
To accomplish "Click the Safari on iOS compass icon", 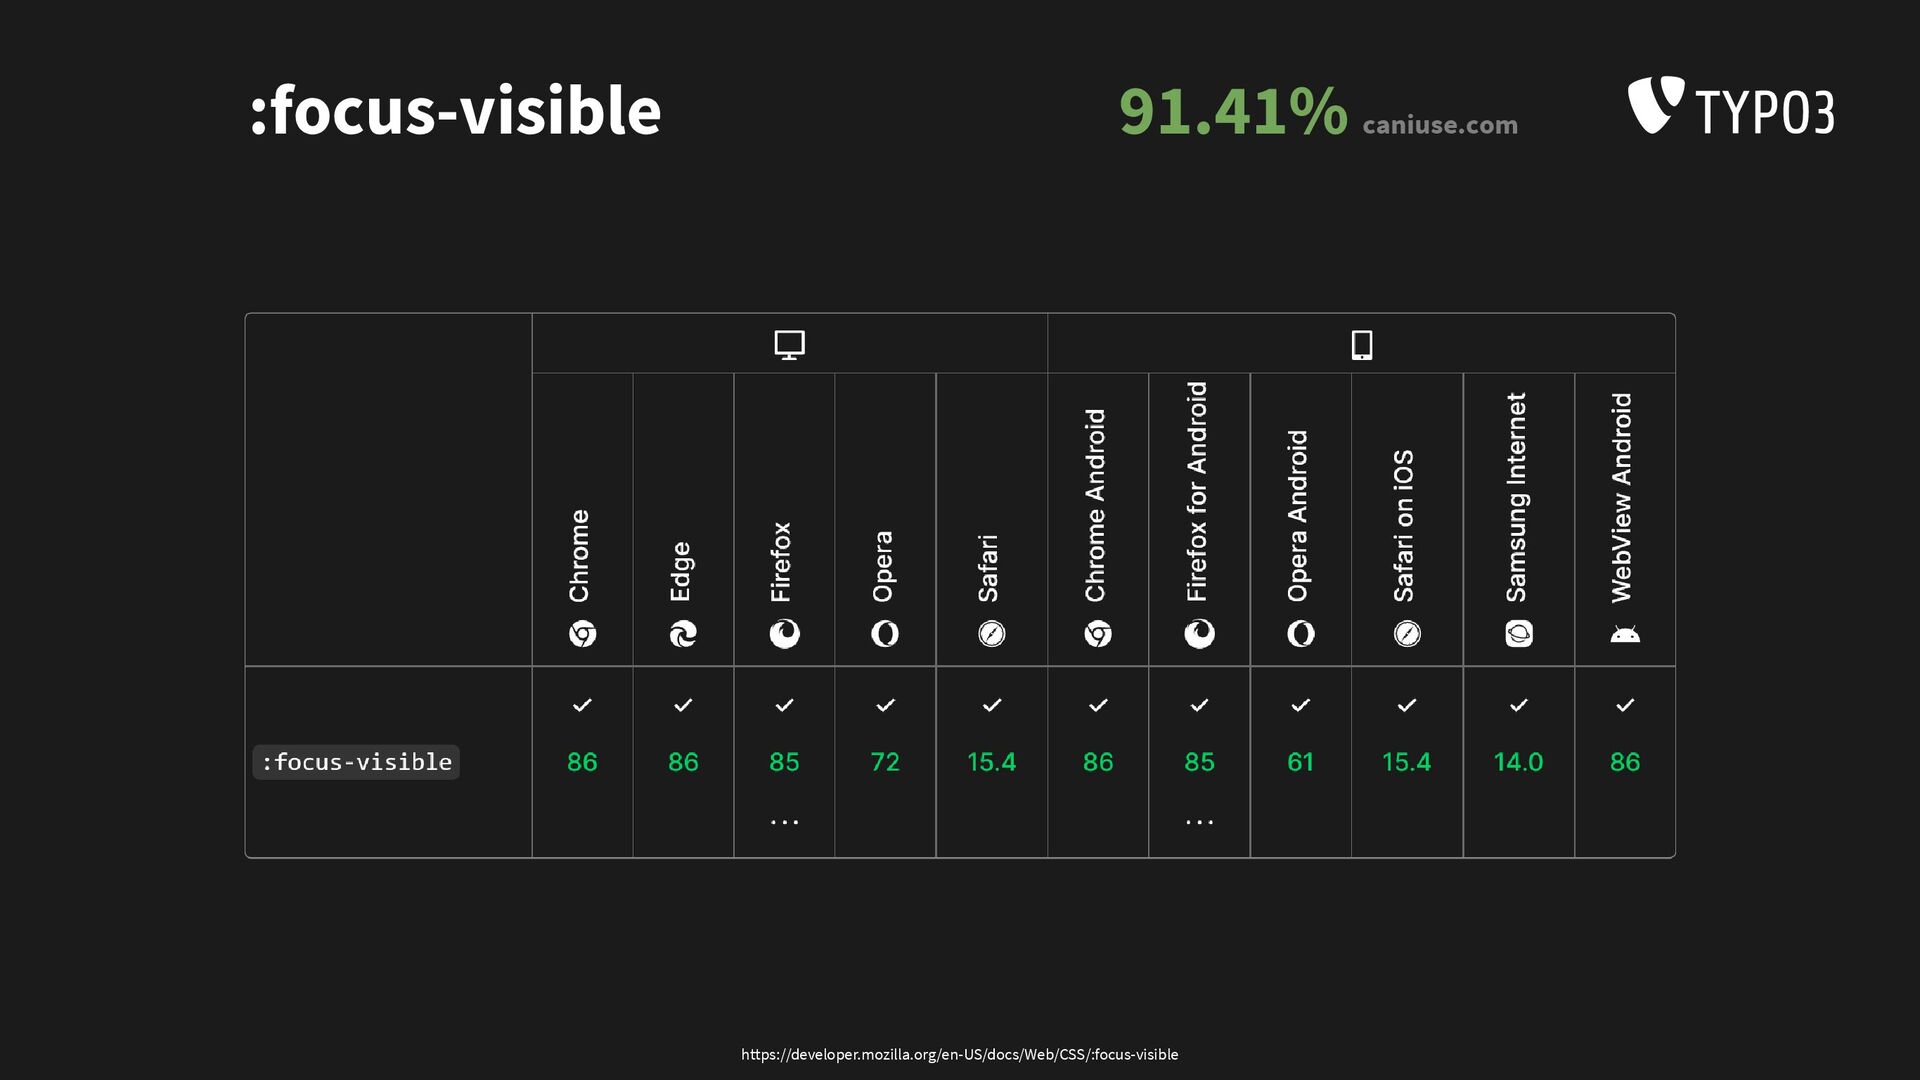I will pyautogui.click(x=1407, y=634).
